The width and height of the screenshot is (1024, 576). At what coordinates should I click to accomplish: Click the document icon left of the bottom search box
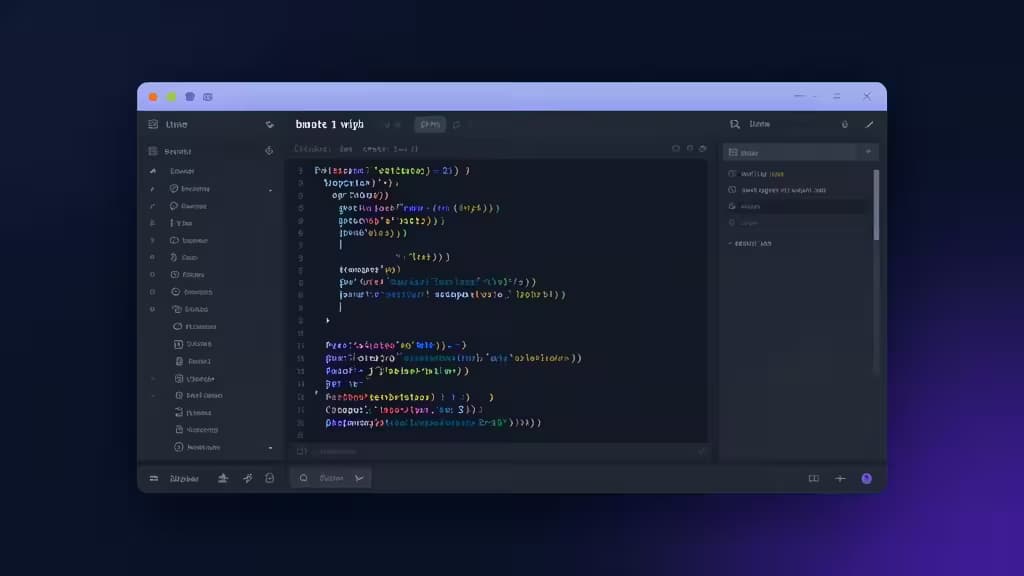270,479
